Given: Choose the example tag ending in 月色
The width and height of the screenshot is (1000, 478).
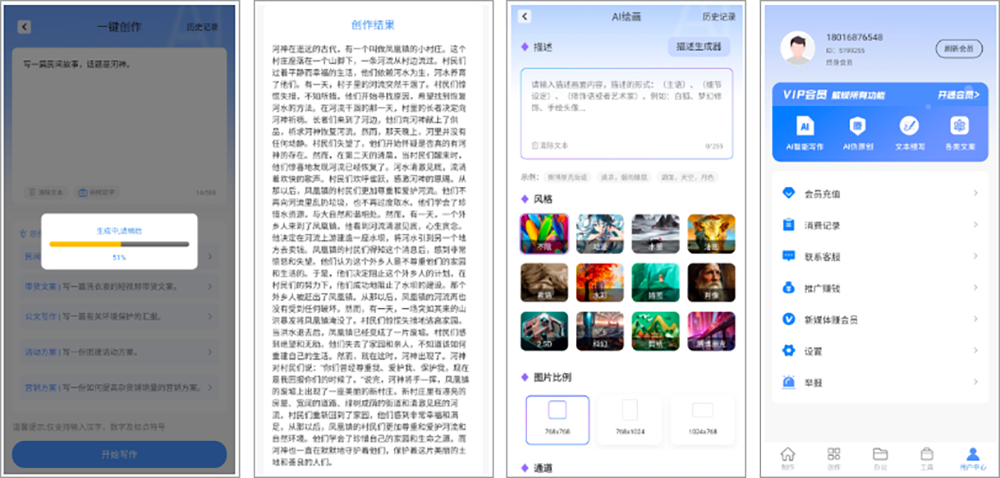Looking at the screenshot, I should tap(687, 177).
